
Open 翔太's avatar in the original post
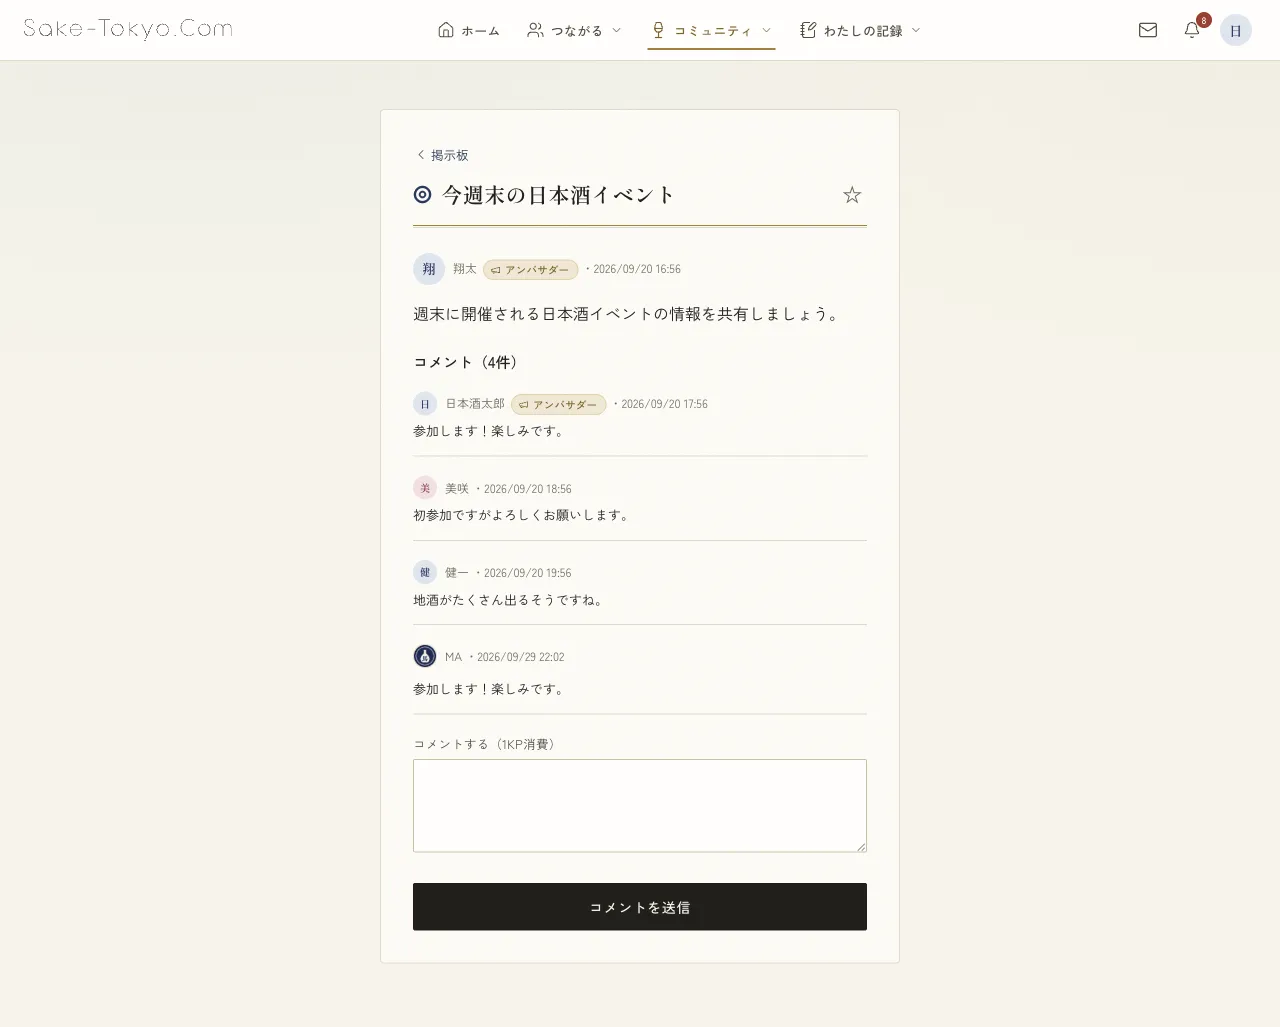429,269
